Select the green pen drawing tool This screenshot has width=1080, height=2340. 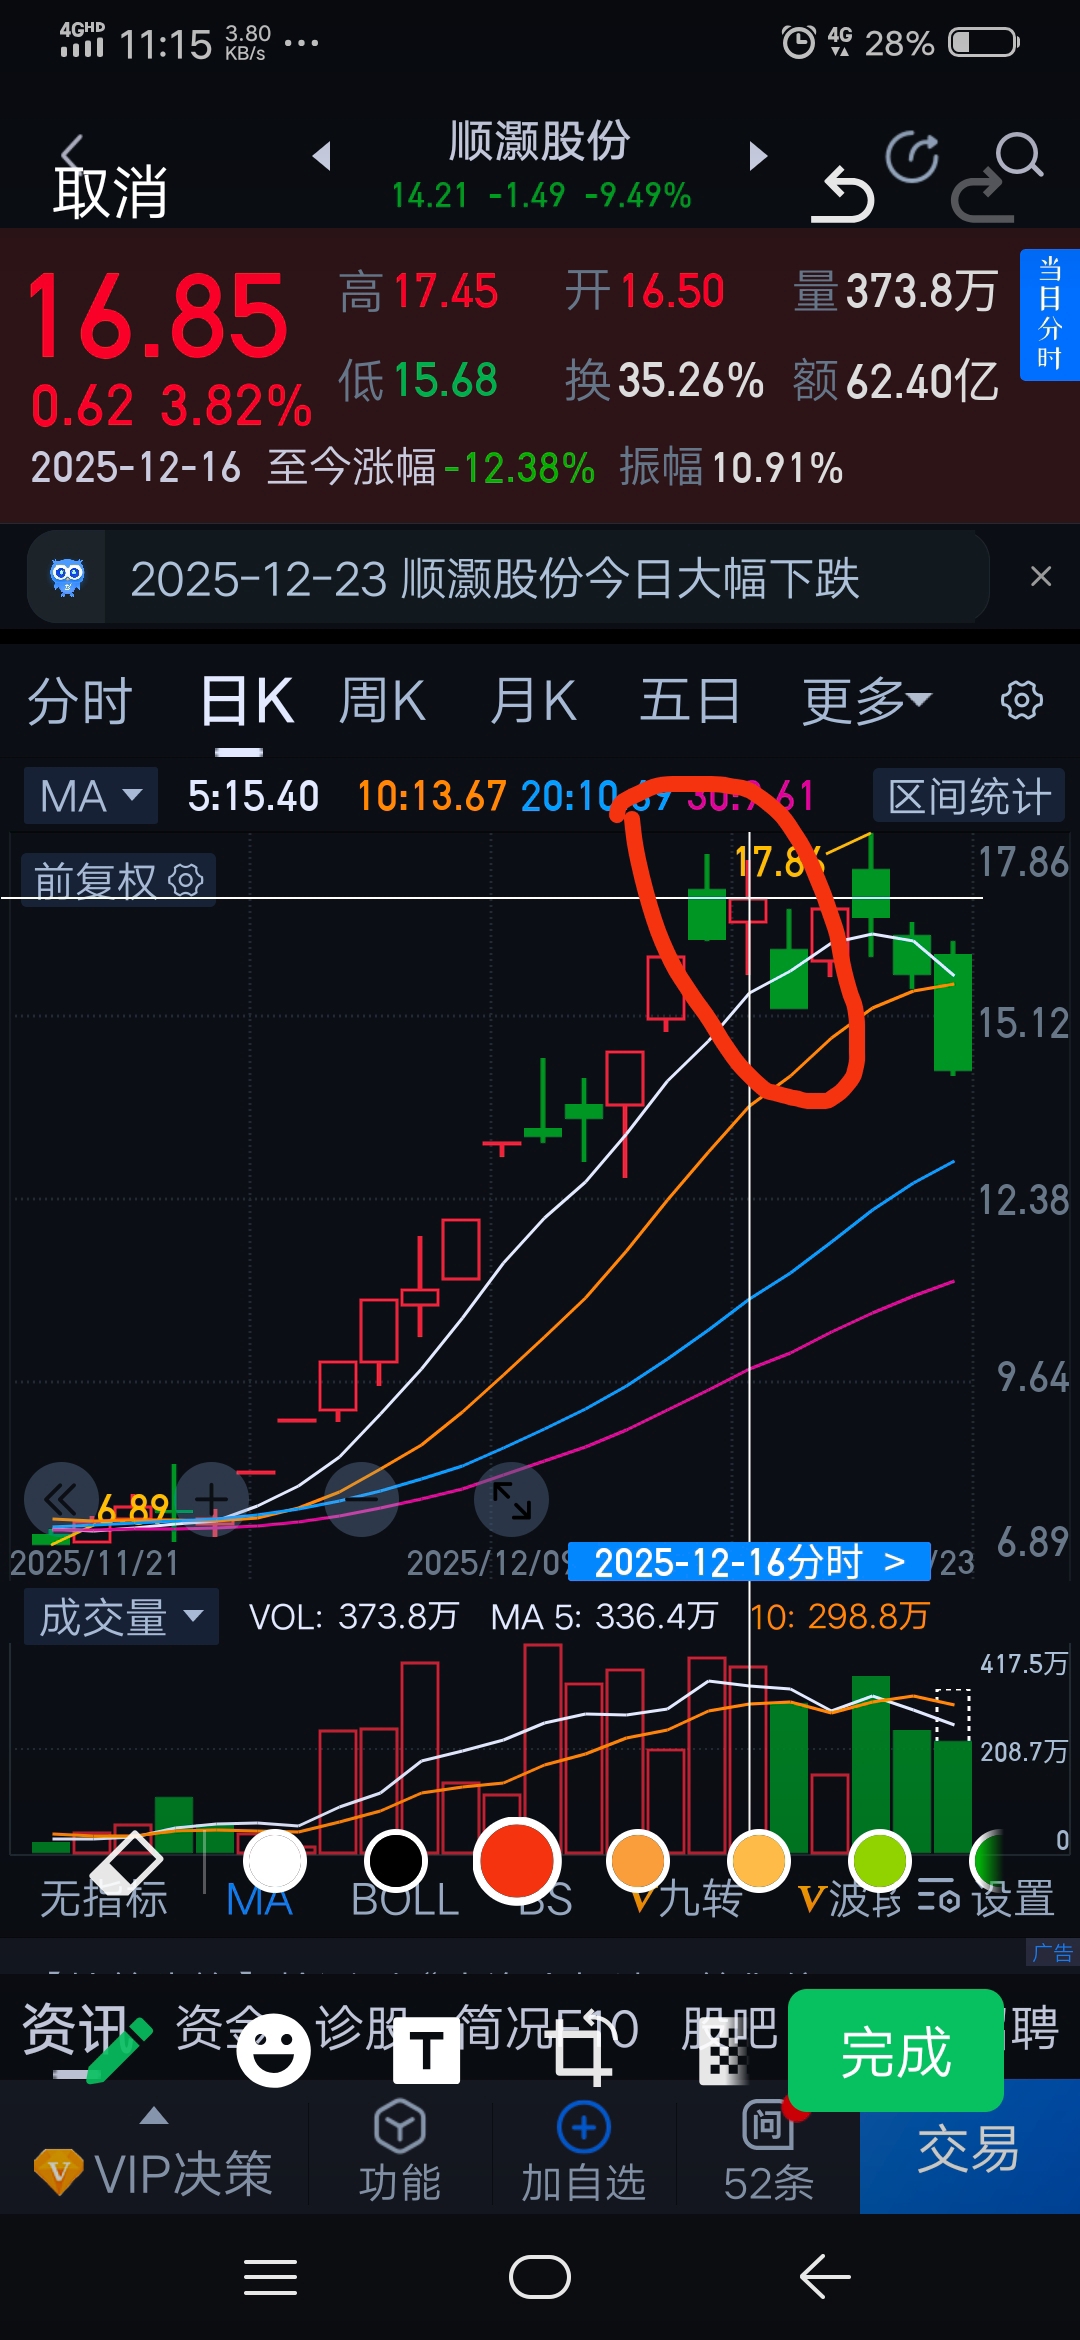120,2050
